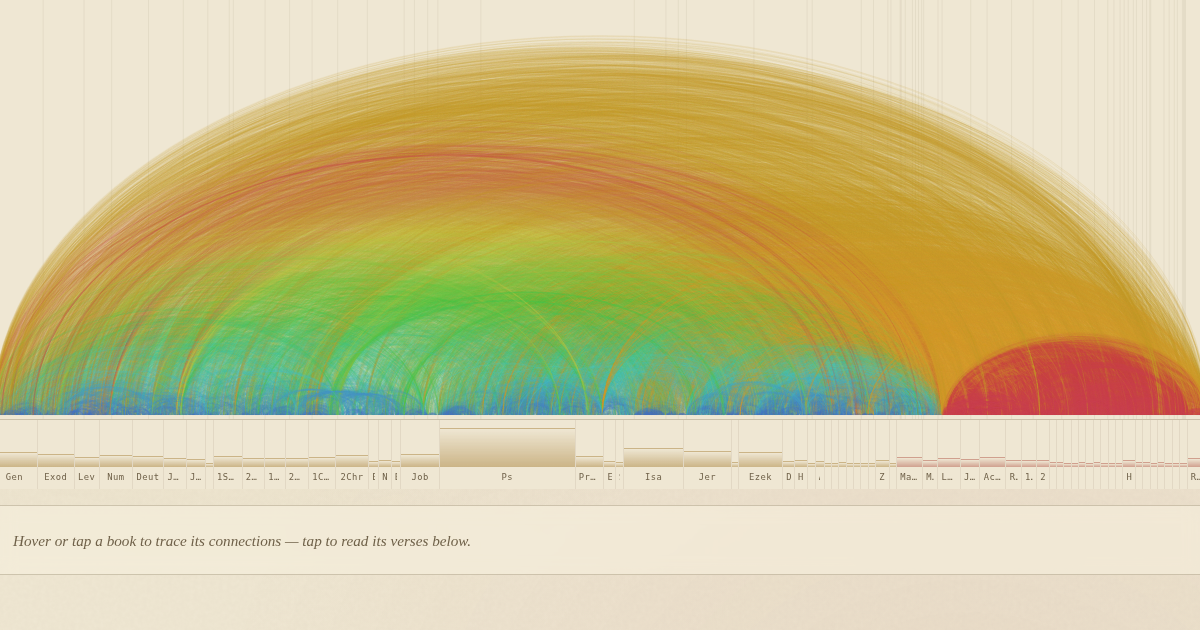This screenshot has height=630, width=1200.
Task: Open the 1C… (1 Chronicles) segment
Action: [x=322, y=454]
